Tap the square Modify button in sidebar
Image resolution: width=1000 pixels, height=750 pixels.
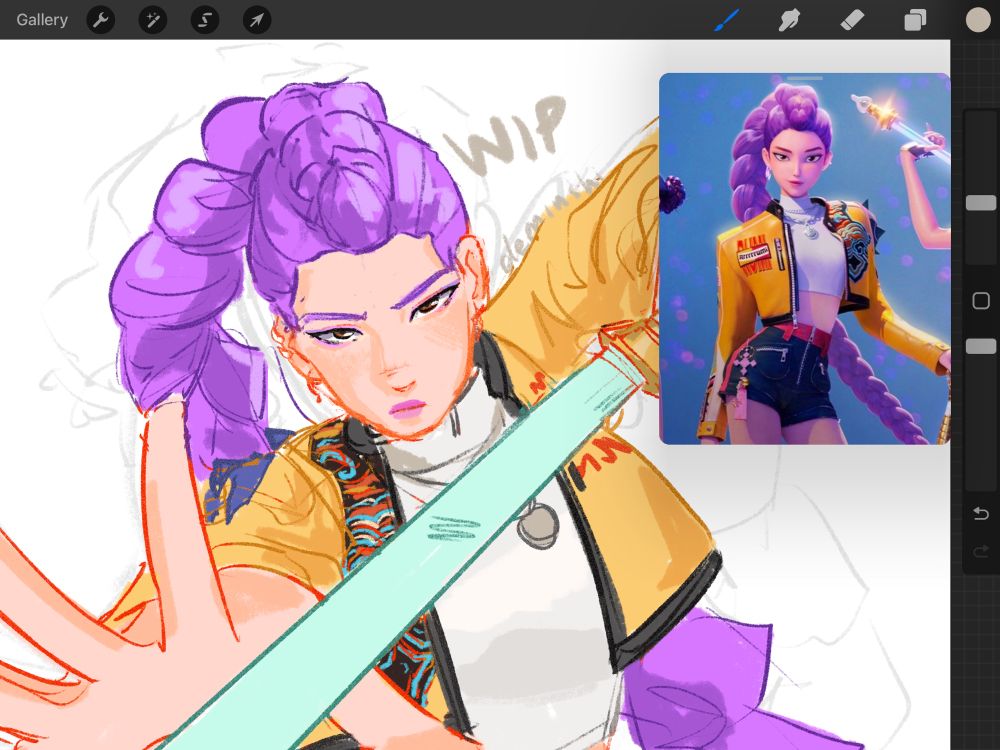pyautogui.click(x=981, y=300)
